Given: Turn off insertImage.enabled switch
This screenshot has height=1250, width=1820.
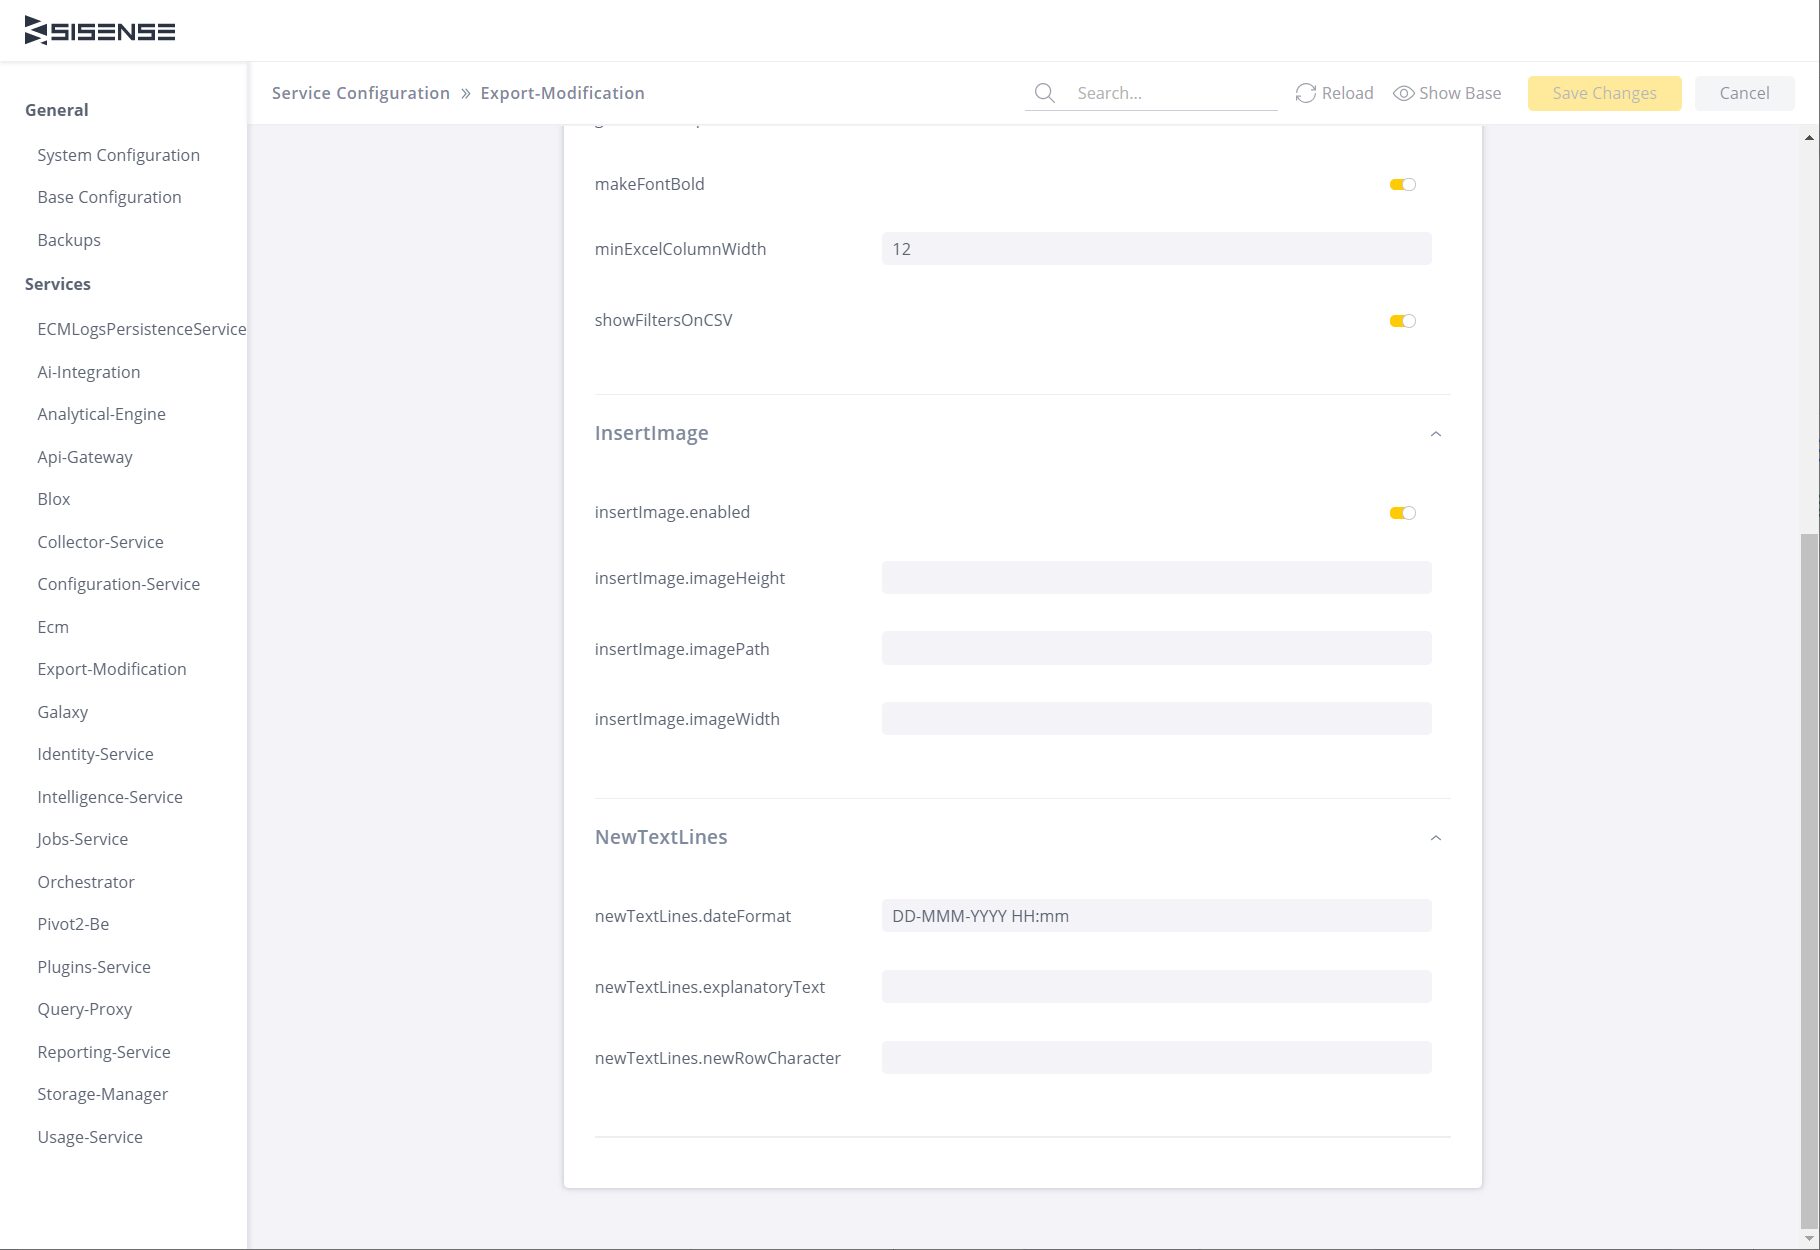Looking at the screenshot, I should coord(1402,513).
